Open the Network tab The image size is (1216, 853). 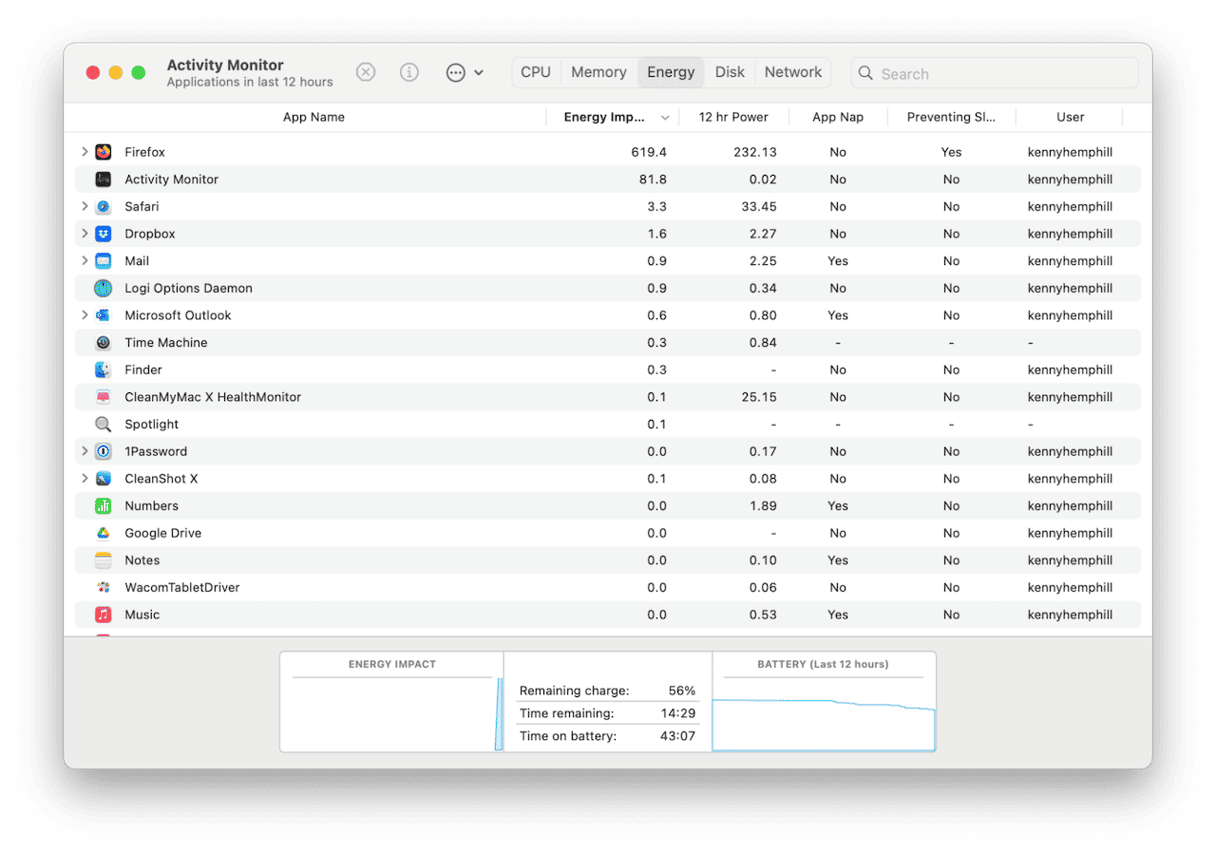click(793, 72)
